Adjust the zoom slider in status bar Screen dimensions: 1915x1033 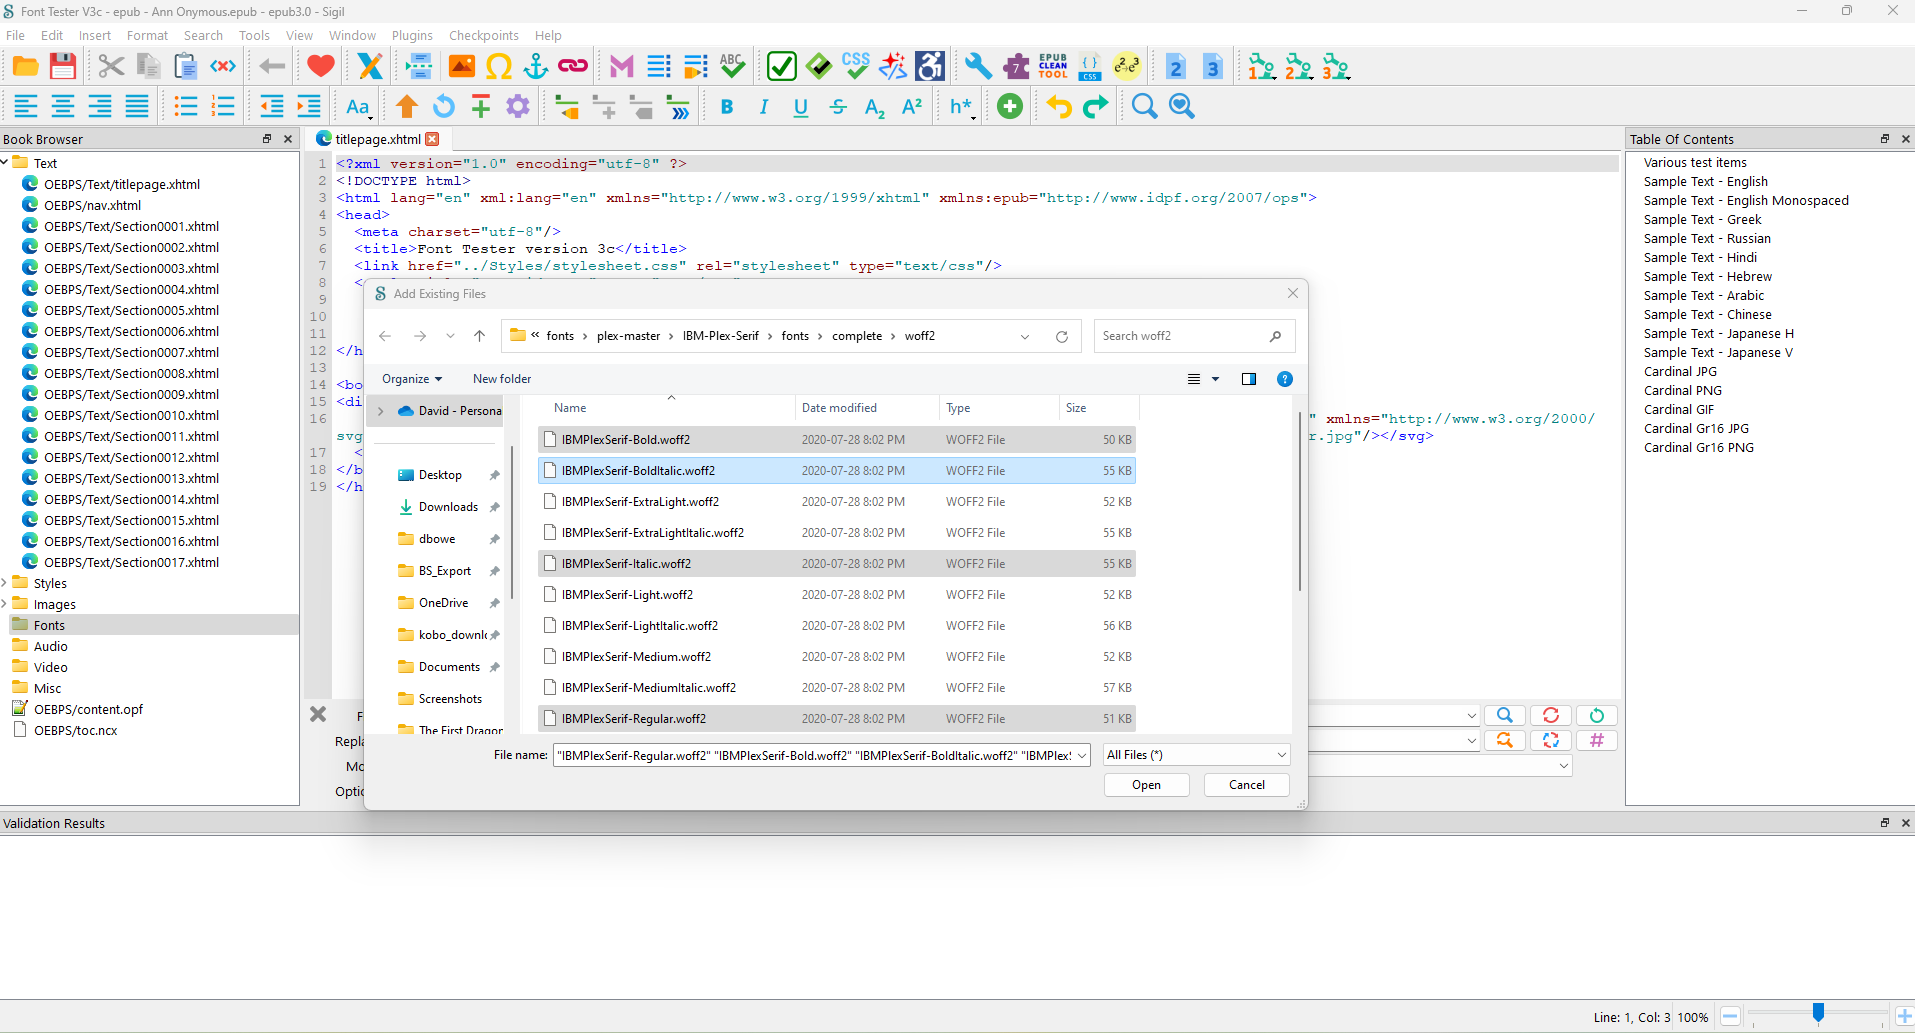tap(1818, 1014)
